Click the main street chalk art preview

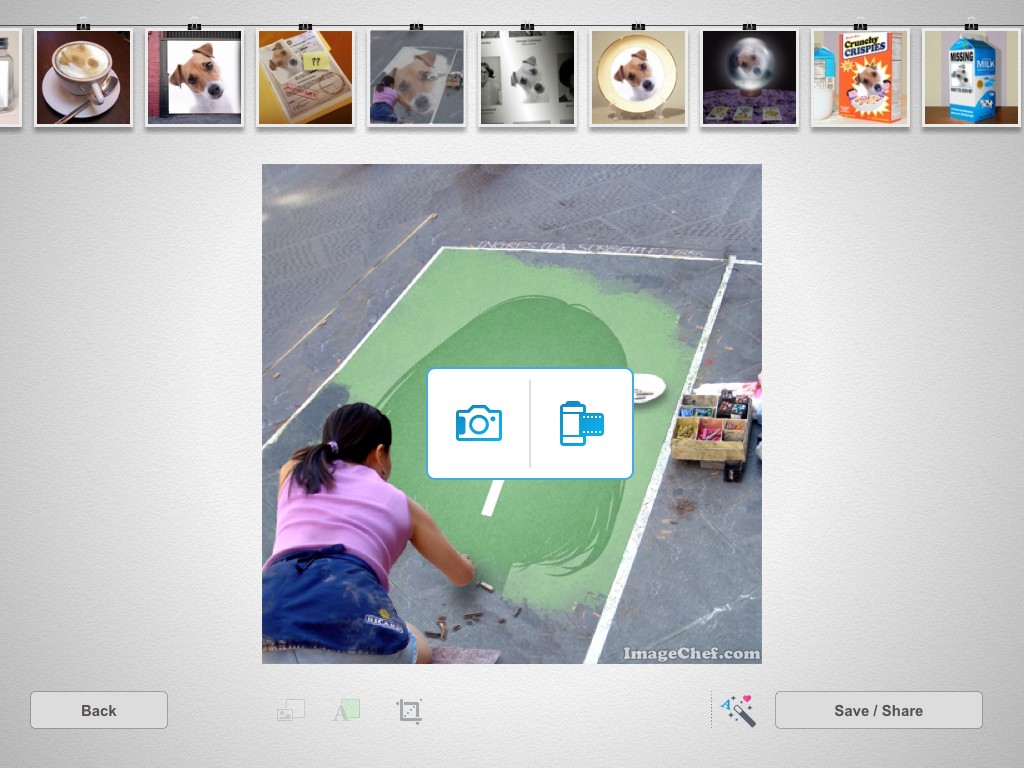(x=511, y=413)
